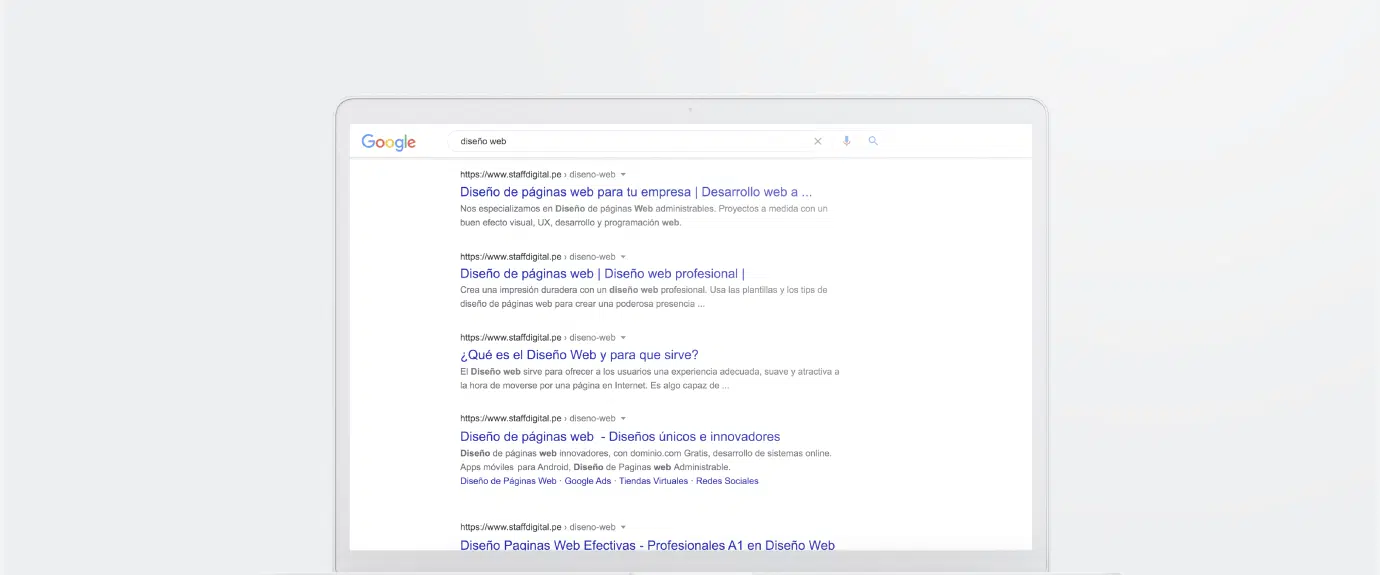1380x575 pixels.
Task: Open 'Diseño Paginas Web Efectivas - Profesionales A1' result
Action: [x=647, y=545]
